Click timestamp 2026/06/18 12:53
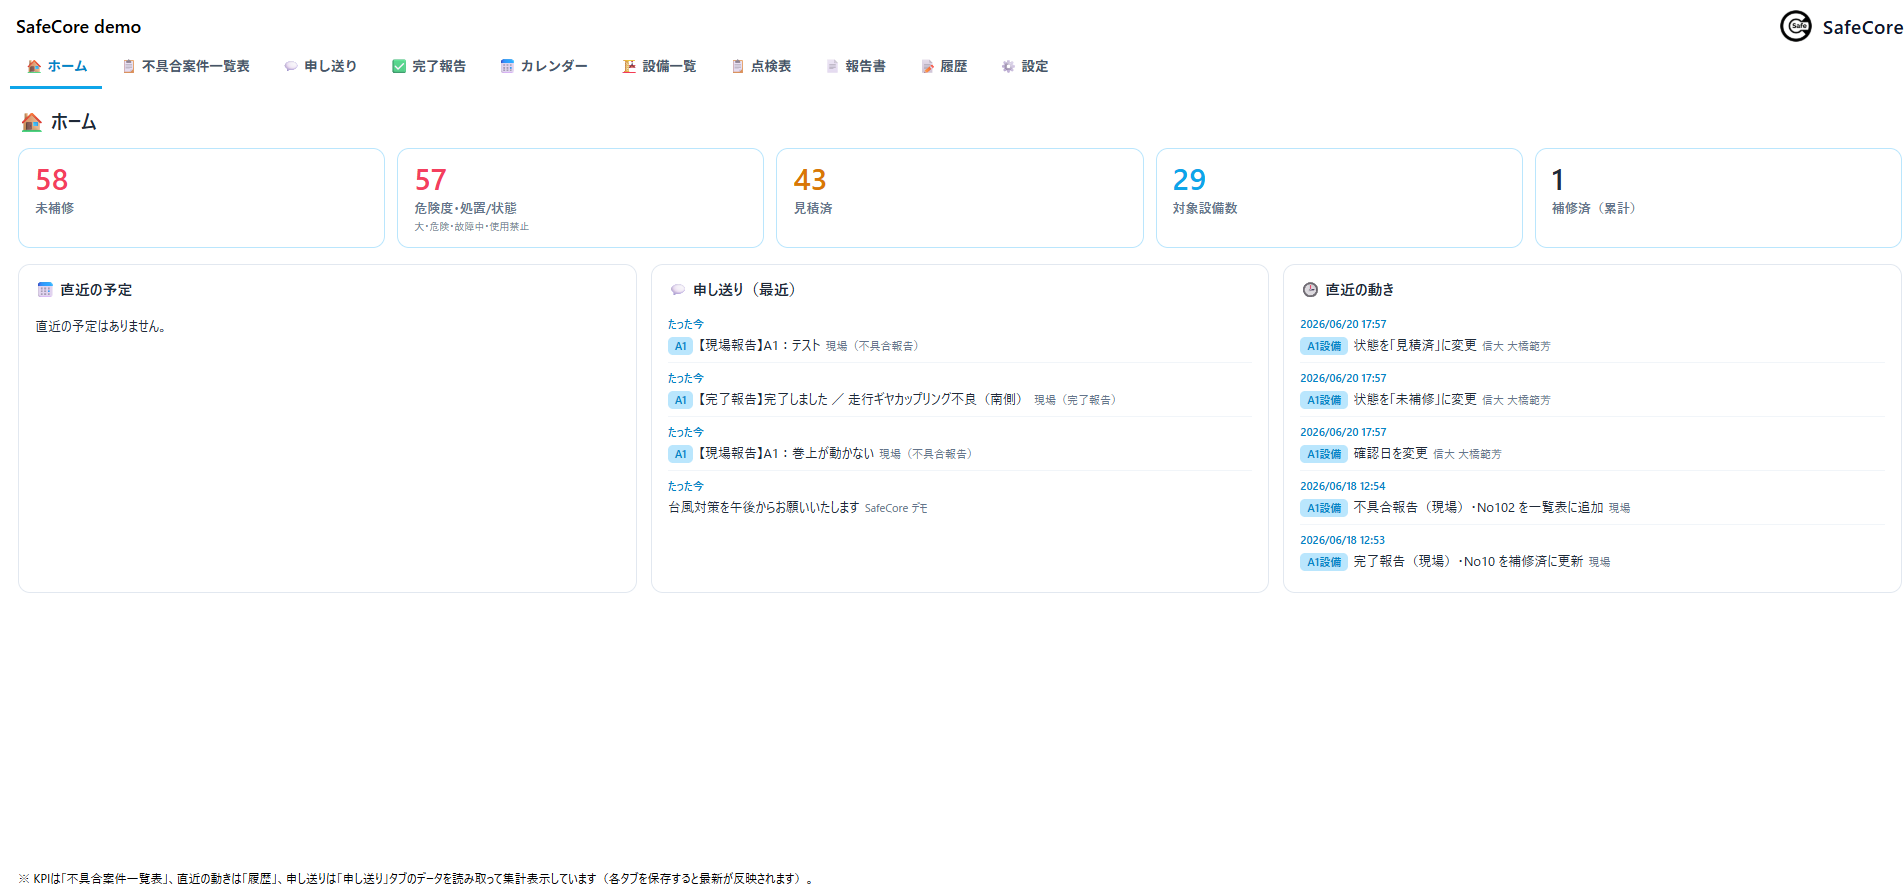This screenshot has height=894, width=1904. [x=1342, y=540]
